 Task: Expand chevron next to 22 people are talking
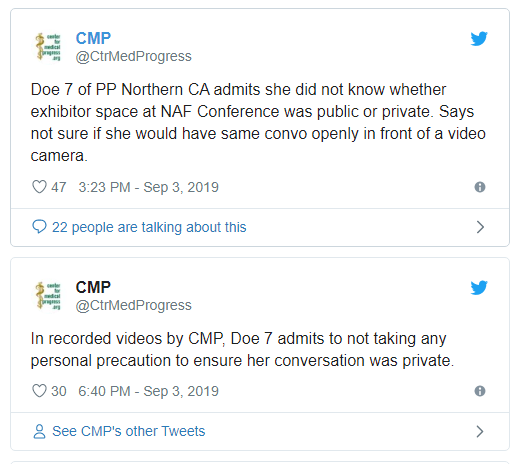(480, 227)
